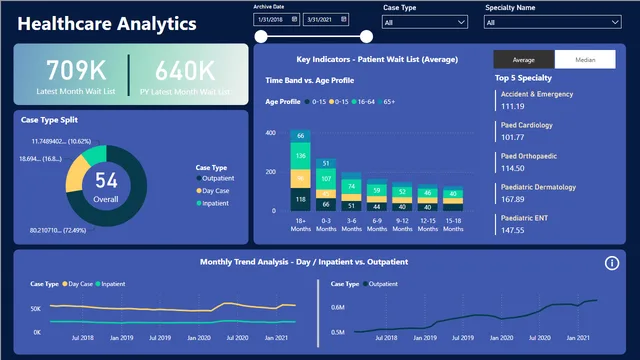Open the start date calendar picker icon
Viewport: 640px width, 360px height.
point(294,19)
